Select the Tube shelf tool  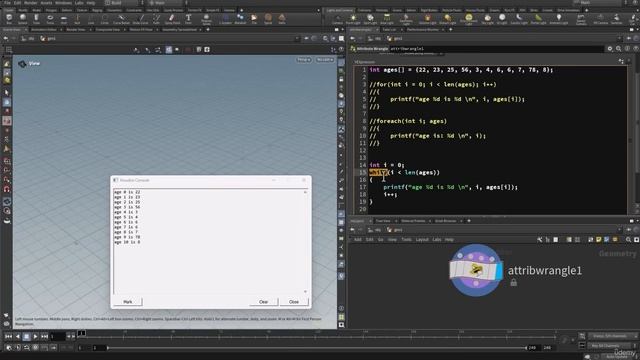coord(36,19)
